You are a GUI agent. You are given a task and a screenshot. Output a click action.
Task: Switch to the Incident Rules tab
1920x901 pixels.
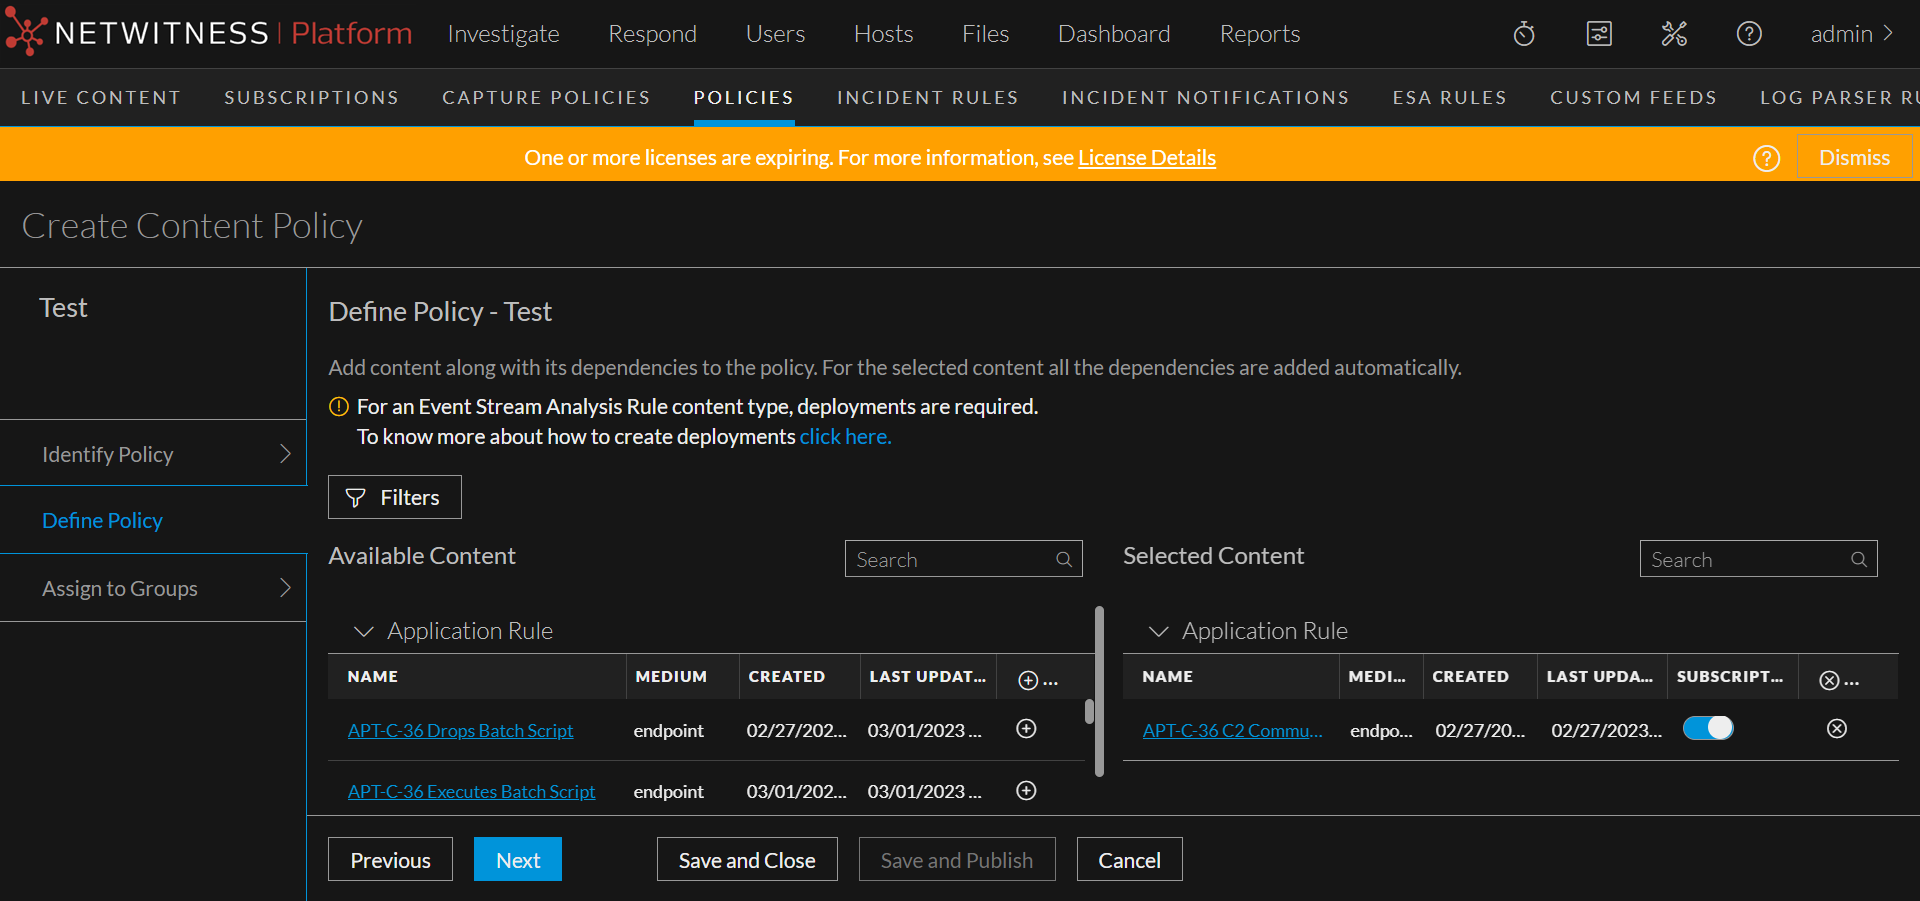click(927, 98)
